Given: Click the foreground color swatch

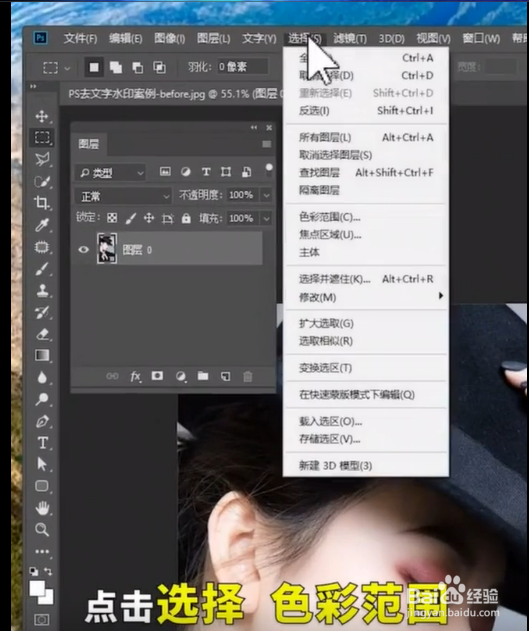Looking at the screenshot, I should click(37, 589).
